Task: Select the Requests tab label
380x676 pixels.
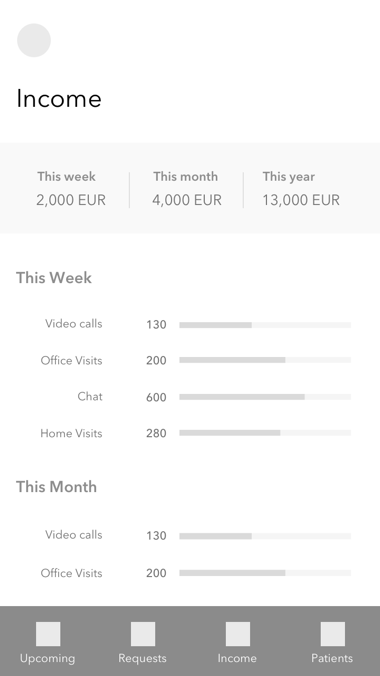Action: pos(142,658)
